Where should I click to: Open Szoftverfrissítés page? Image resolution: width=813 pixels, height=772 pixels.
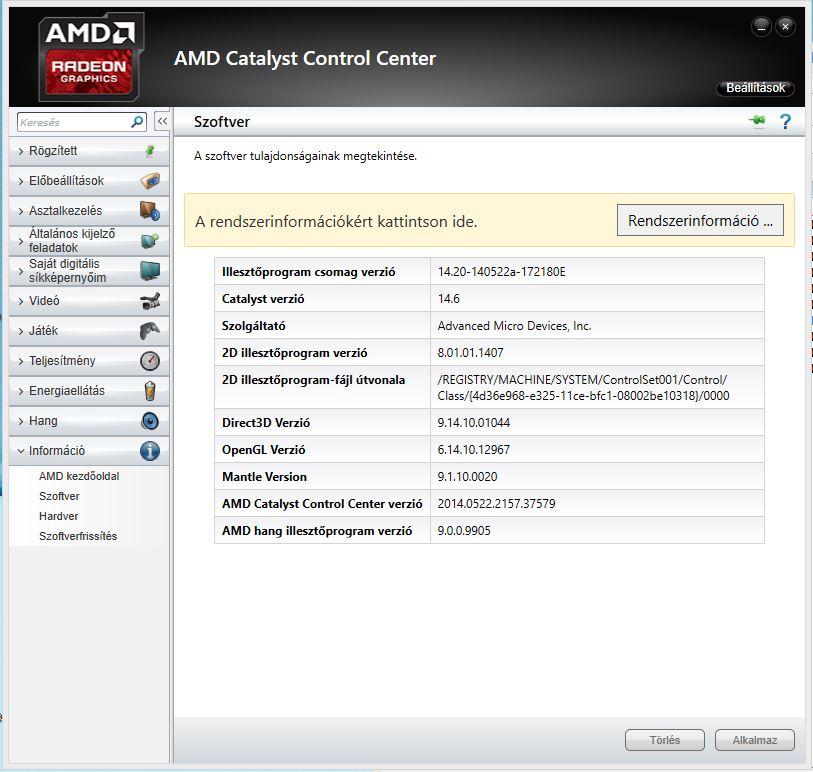click(78, 536)
